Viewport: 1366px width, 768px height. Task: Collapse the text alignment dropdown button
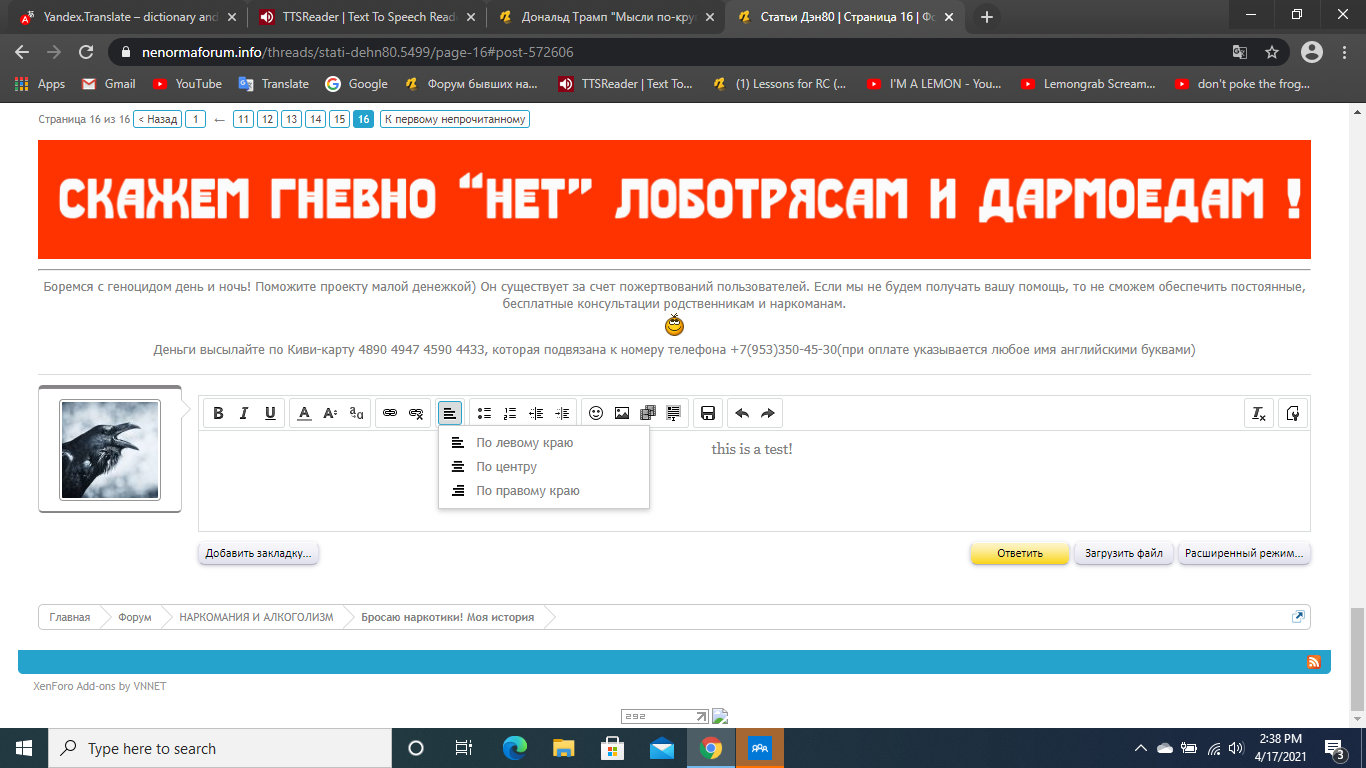click(x=450, y=413)
